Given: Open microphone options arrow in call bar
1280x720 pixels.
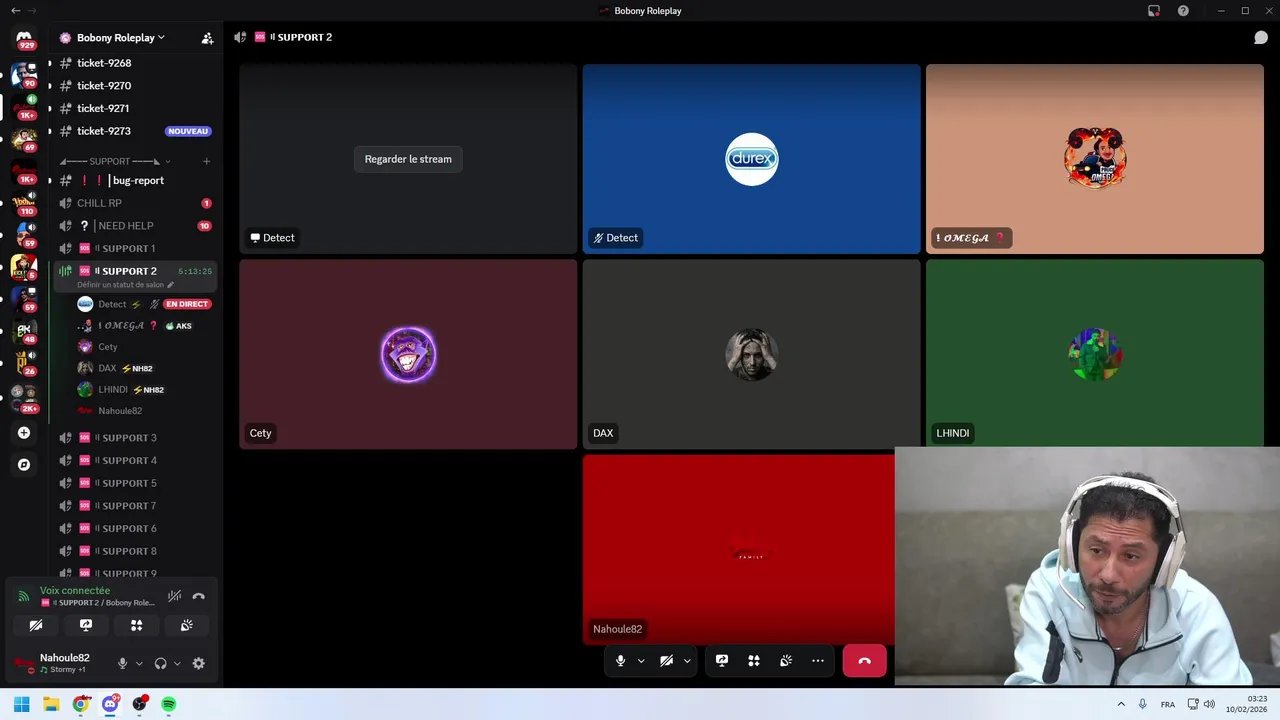Looking at the screenshot, I should click(x=641, y=661).
